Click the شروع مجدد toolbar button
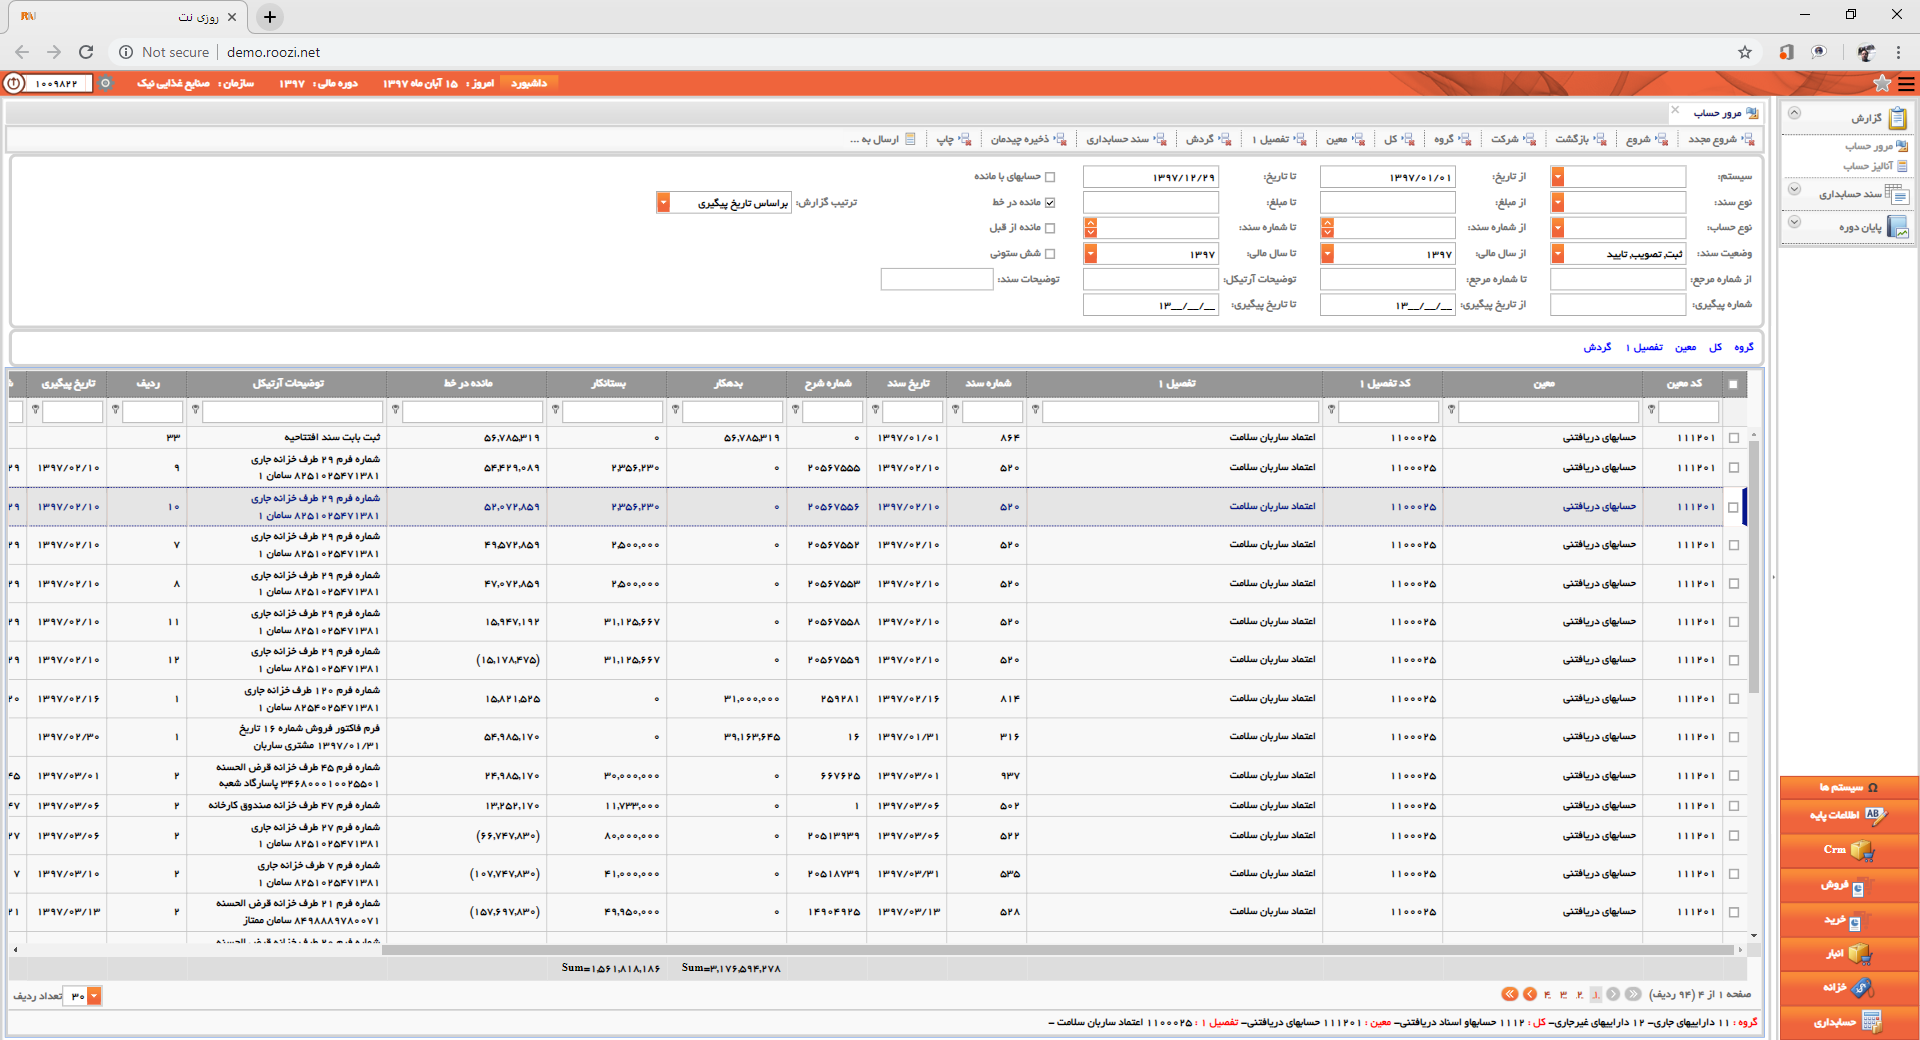 coord(1721,139)
